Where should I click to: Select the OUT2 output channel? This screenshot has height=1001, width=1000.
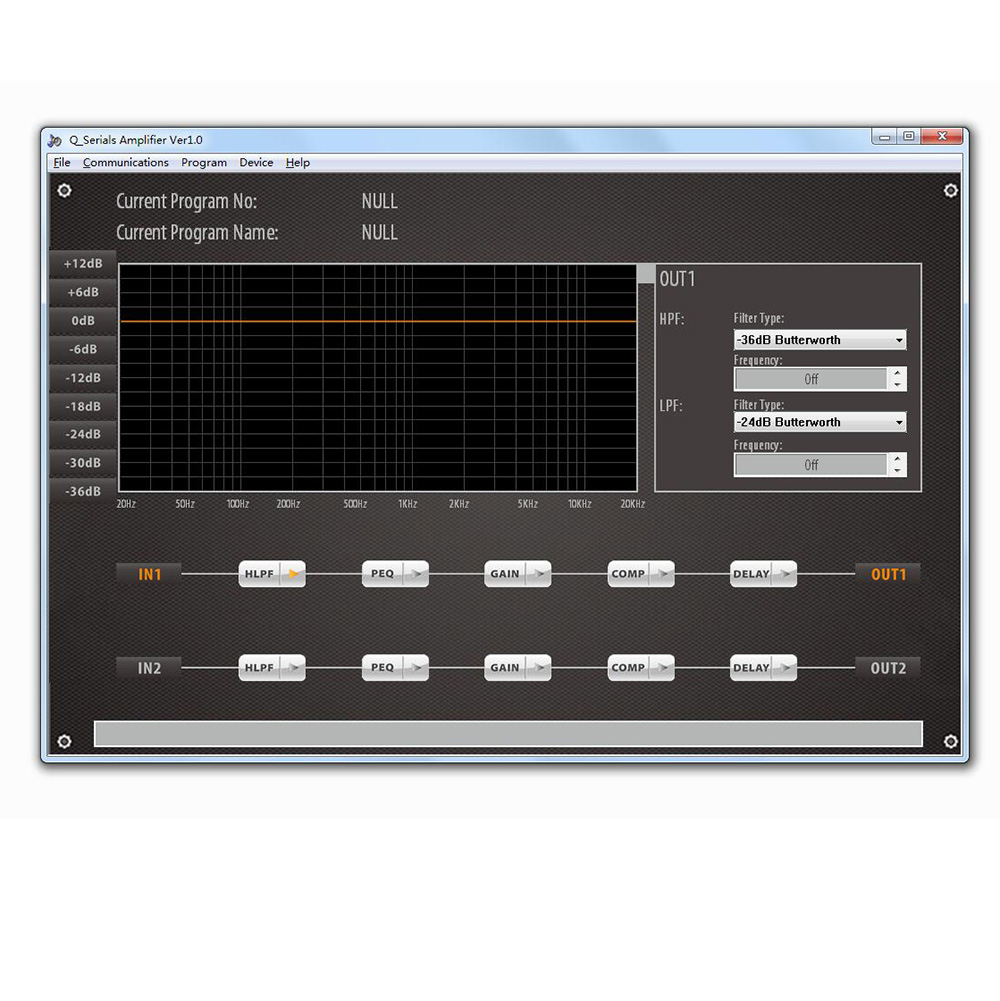[887, 668]
